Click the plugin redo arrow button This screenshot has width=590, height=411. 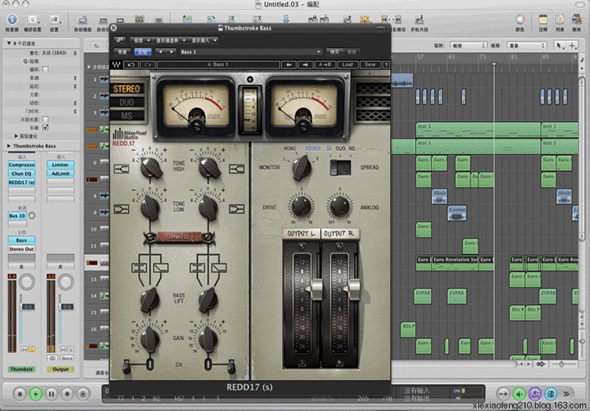pos(148,65)
